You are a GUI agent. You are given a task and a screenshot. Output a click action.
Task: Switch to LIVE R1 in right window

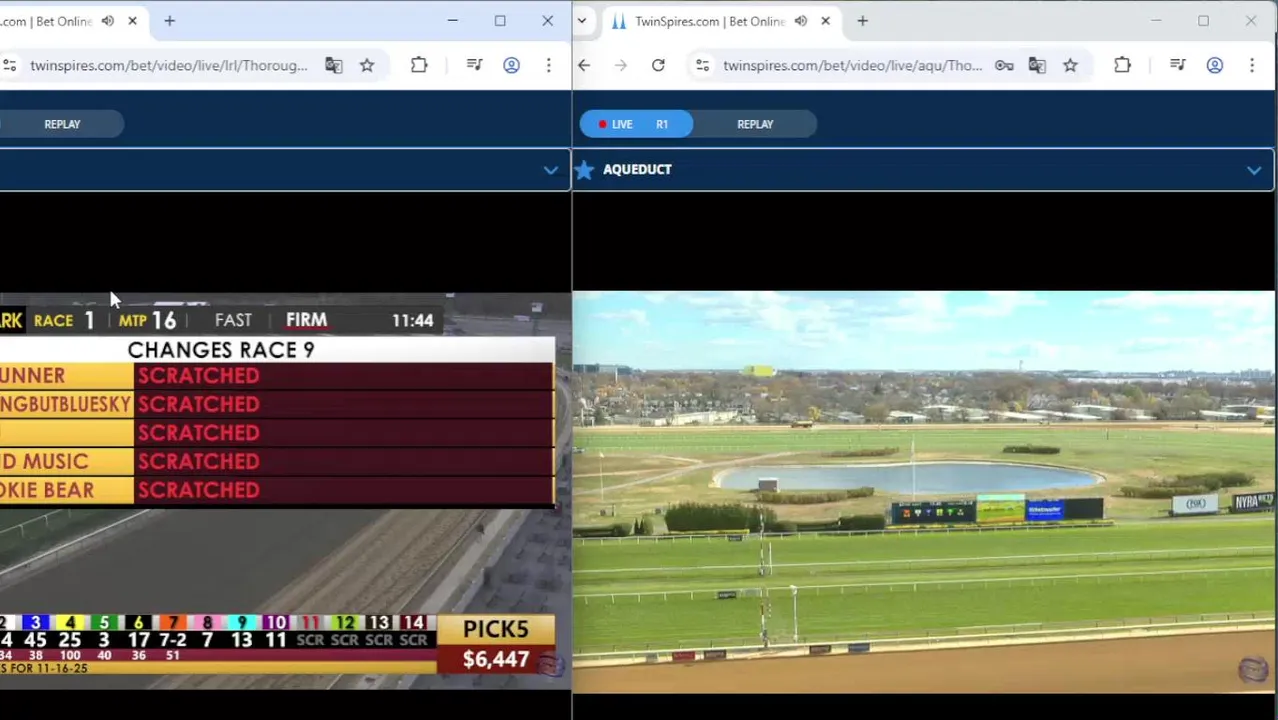pyautogui.click(x=636, y=124)
